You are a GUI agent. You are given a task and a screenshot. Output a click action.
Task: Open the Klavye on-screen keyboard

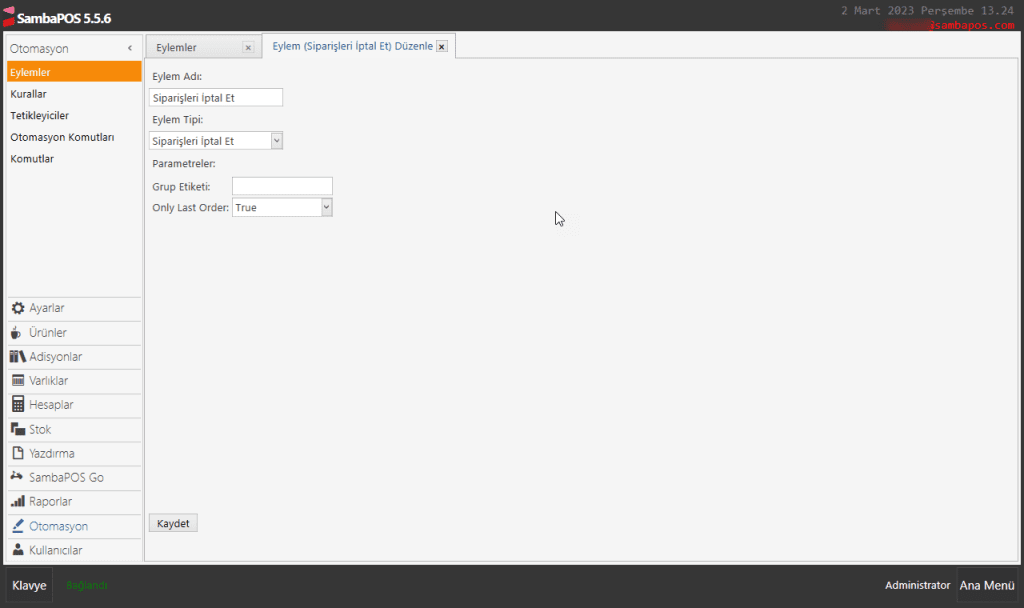click(x=29, y=585)
